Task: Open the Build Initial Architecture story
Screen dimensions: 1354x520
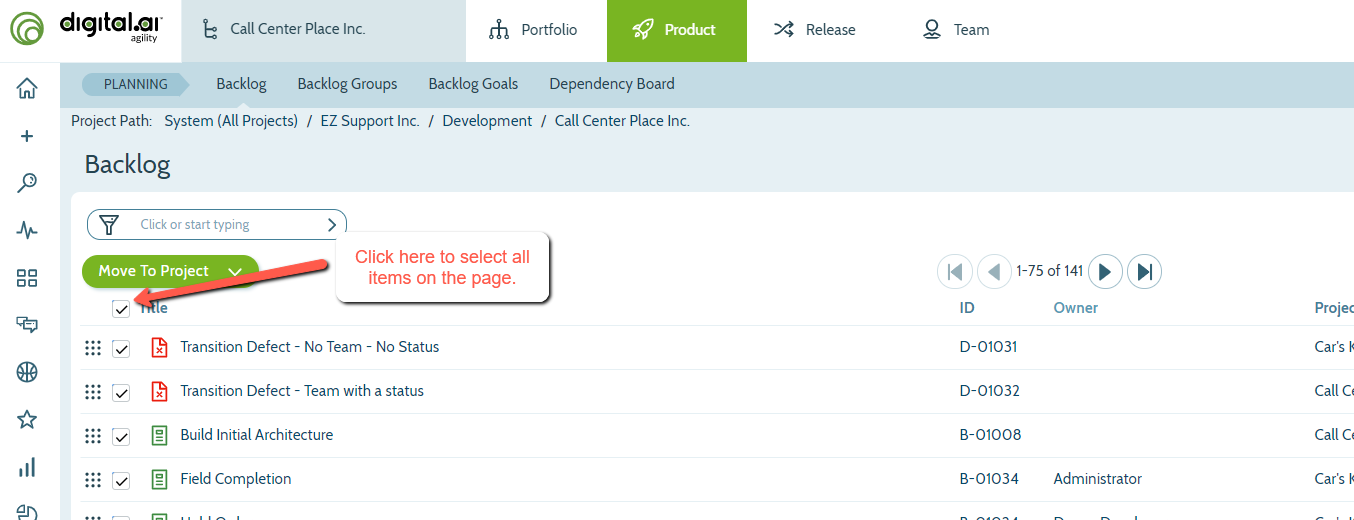Action: pos(256,435)
